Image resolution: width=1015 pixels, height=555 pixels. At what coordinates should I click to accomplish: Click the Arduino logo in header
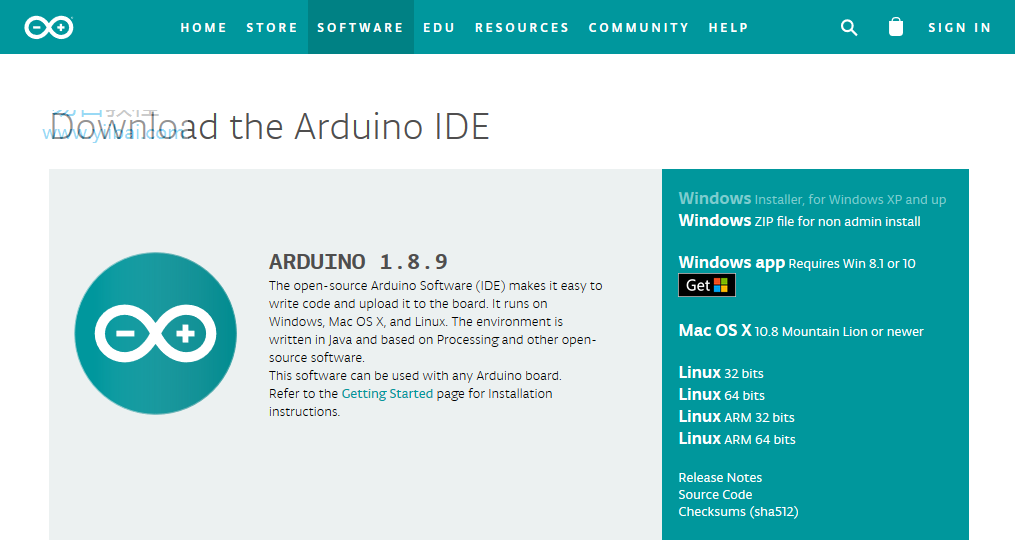(49, 27)
